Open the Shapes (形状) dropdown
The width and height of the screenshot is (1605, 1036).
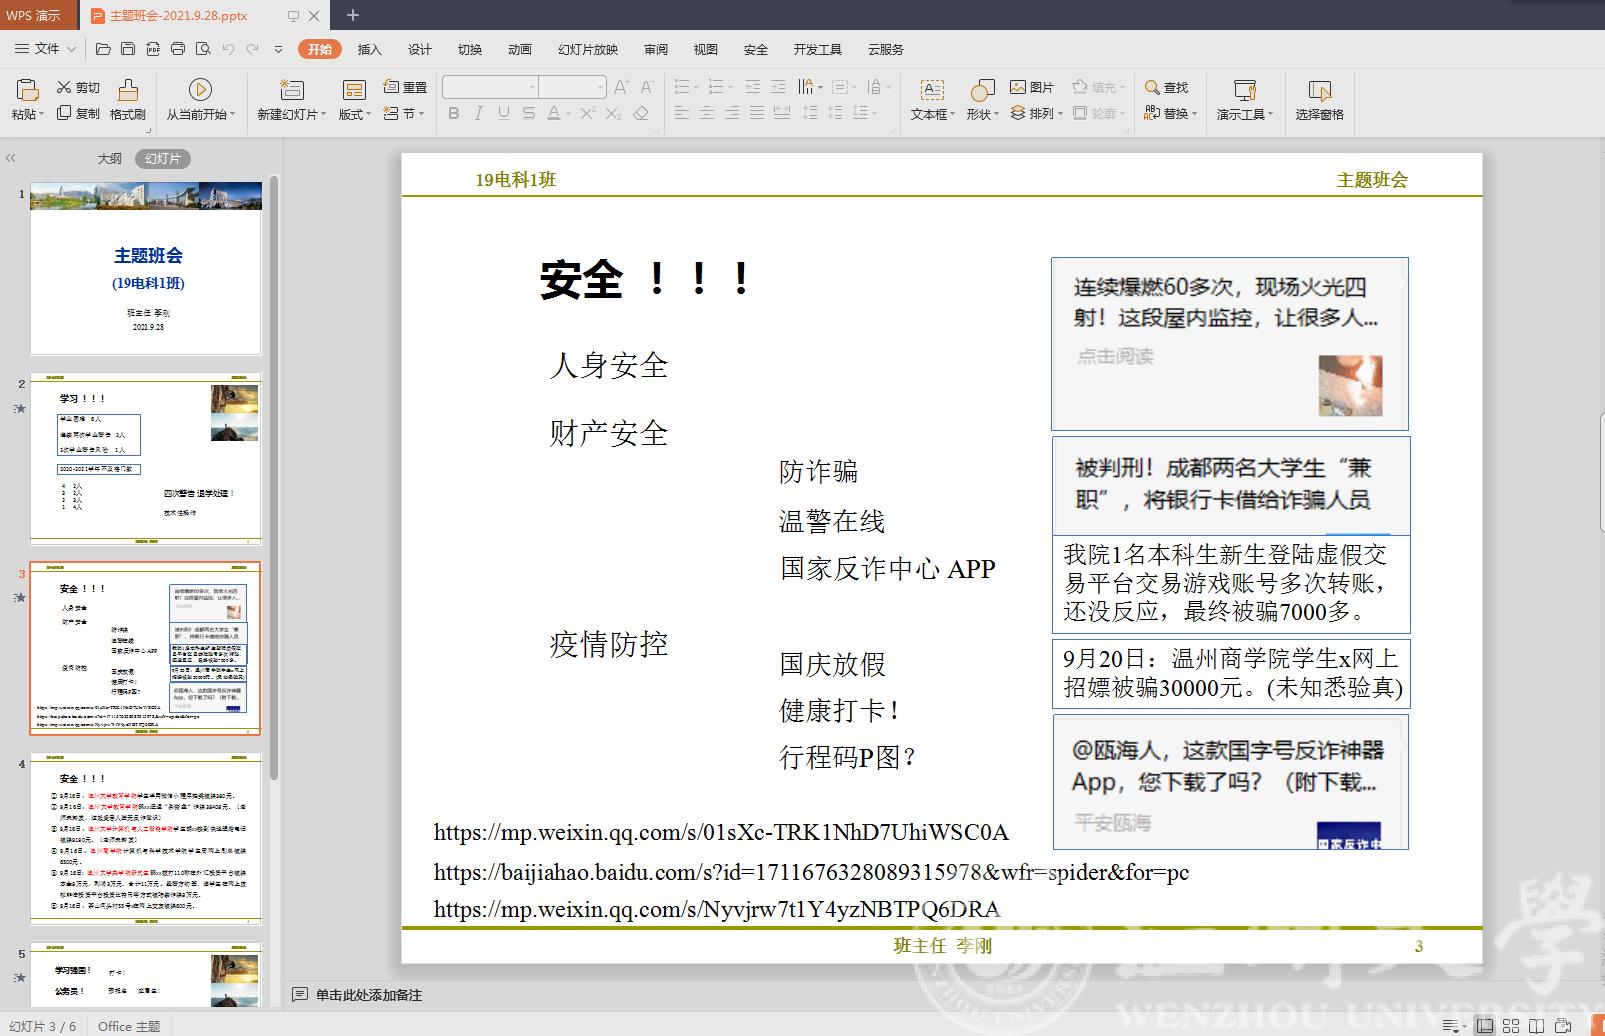(982, 115)
